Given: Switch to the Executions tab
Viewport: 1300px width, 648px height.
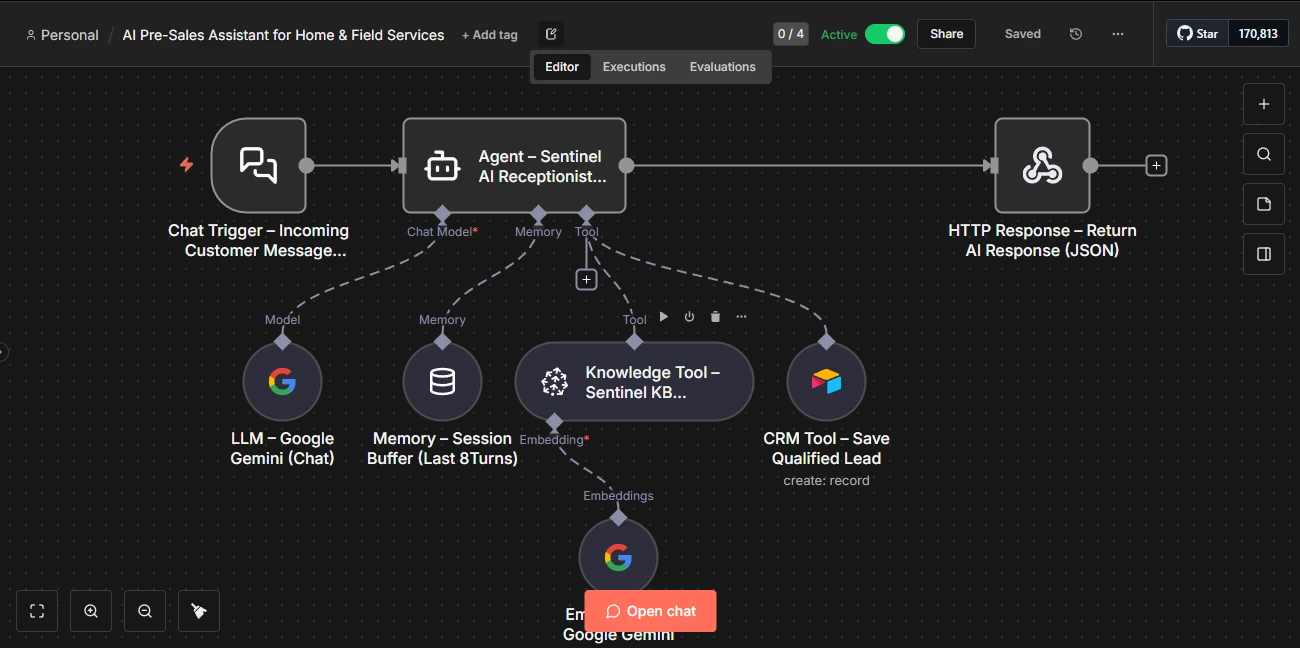Looking at the screenshot, I should point(634,66).
